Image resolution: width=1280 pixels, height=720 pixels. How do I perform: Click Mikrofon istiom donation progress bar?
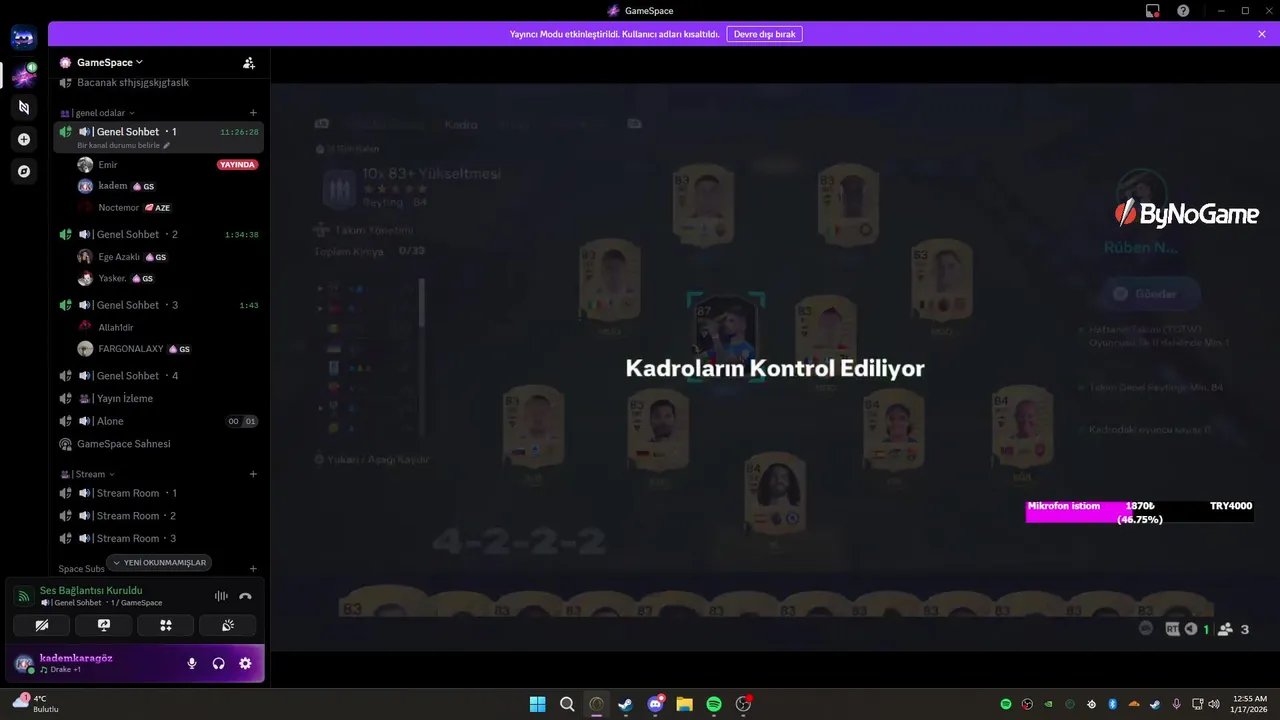1139,512
